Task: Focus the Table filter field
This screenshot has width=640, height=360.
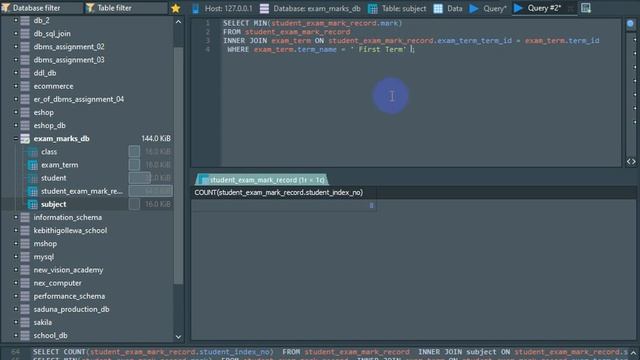Action: point(126,8)
